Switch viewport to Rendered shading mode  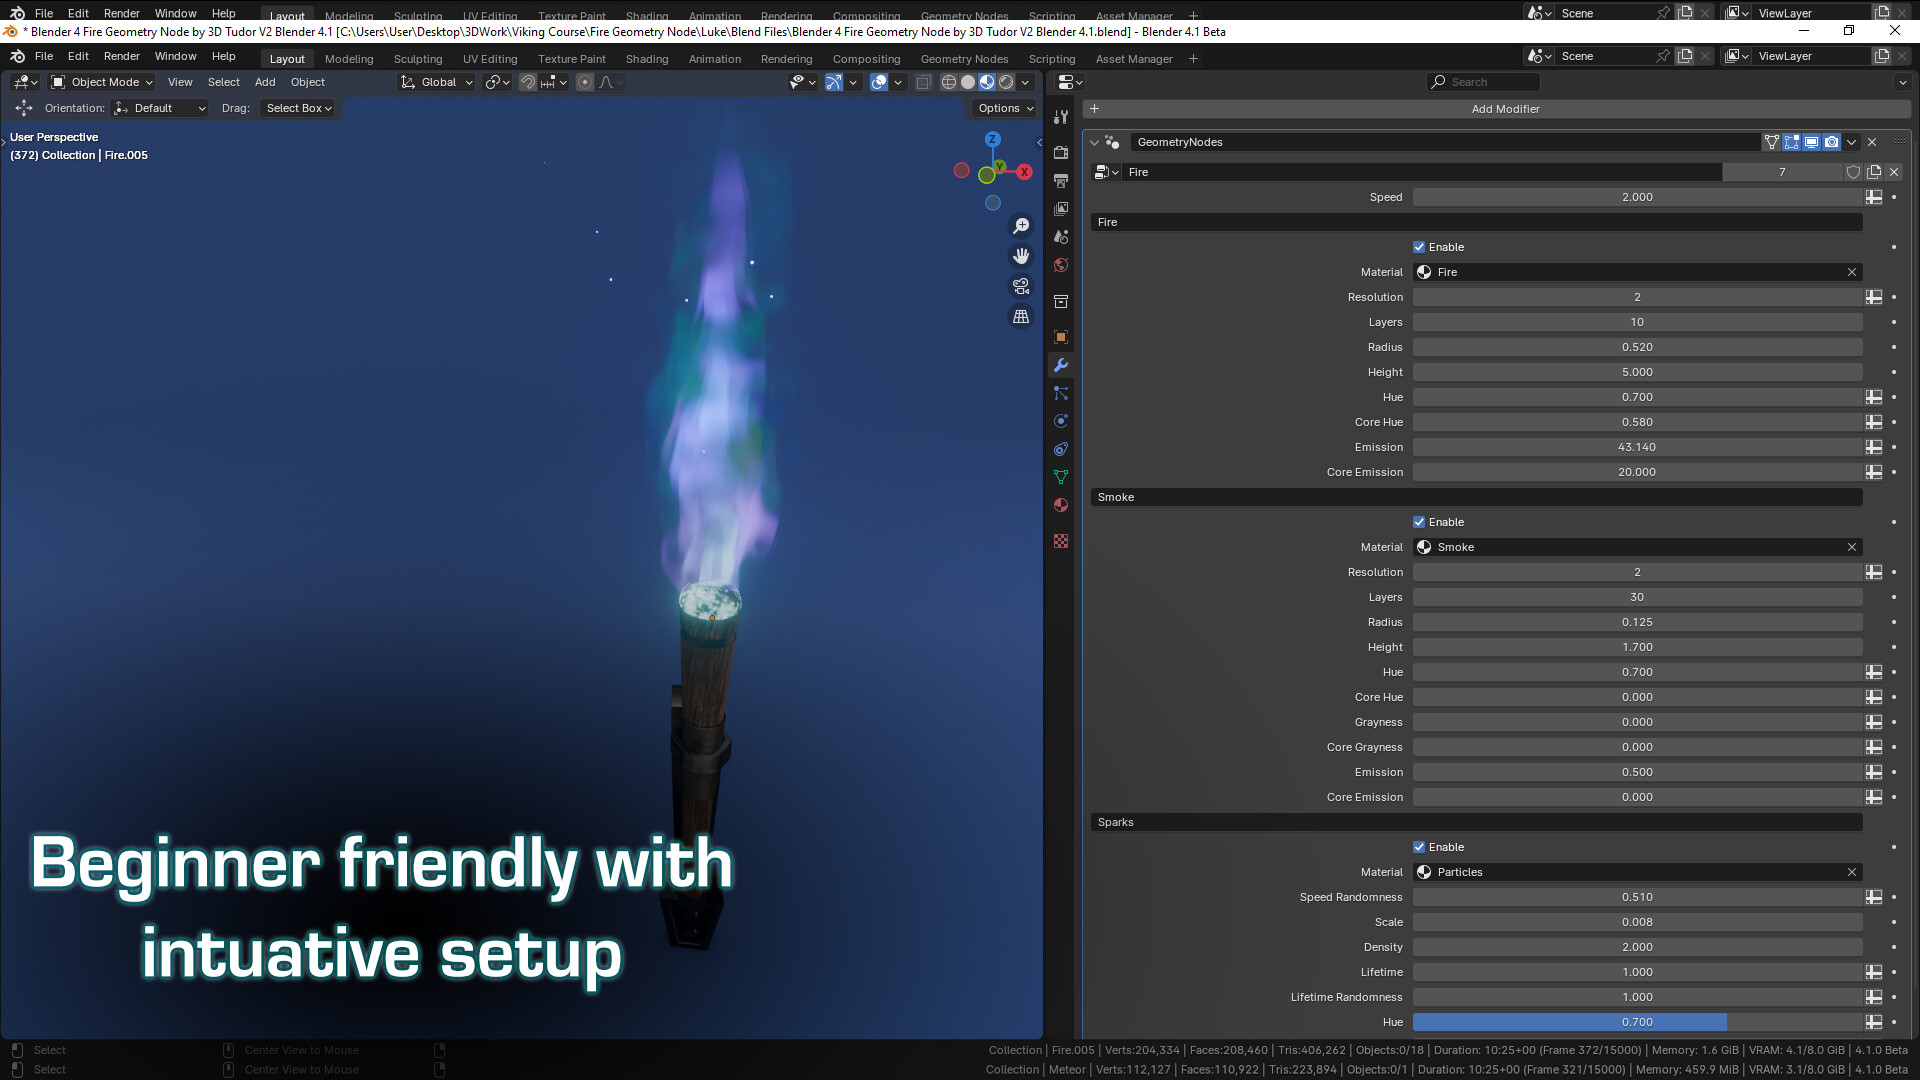tap(1004, 82)
